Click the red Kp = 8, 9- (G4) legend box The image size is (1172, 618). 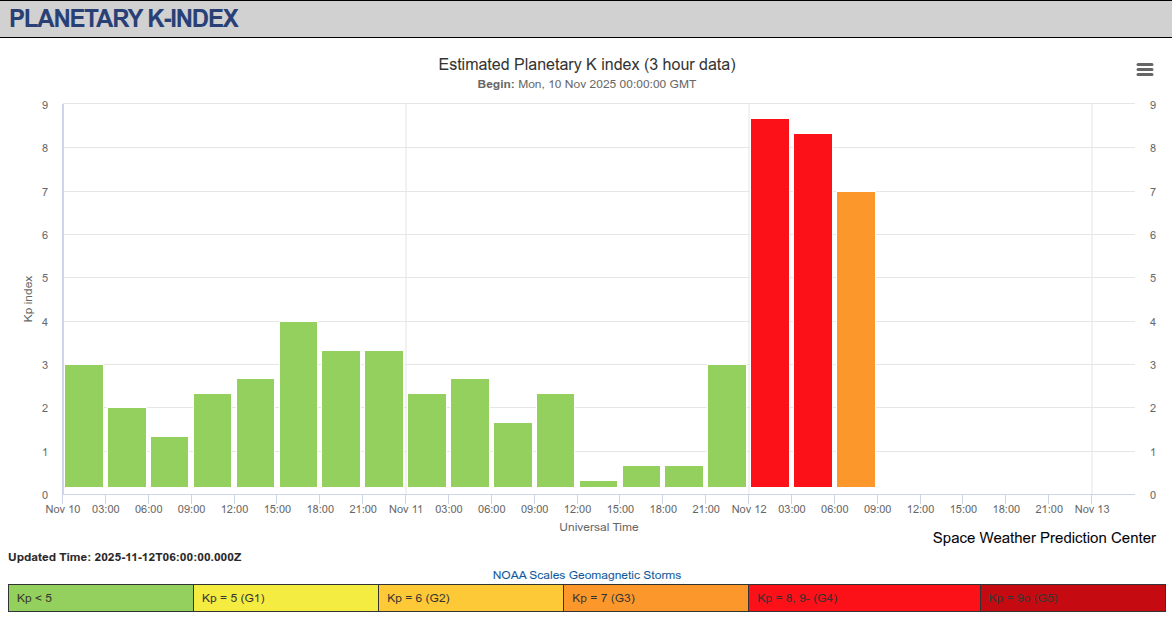point(864,598)
